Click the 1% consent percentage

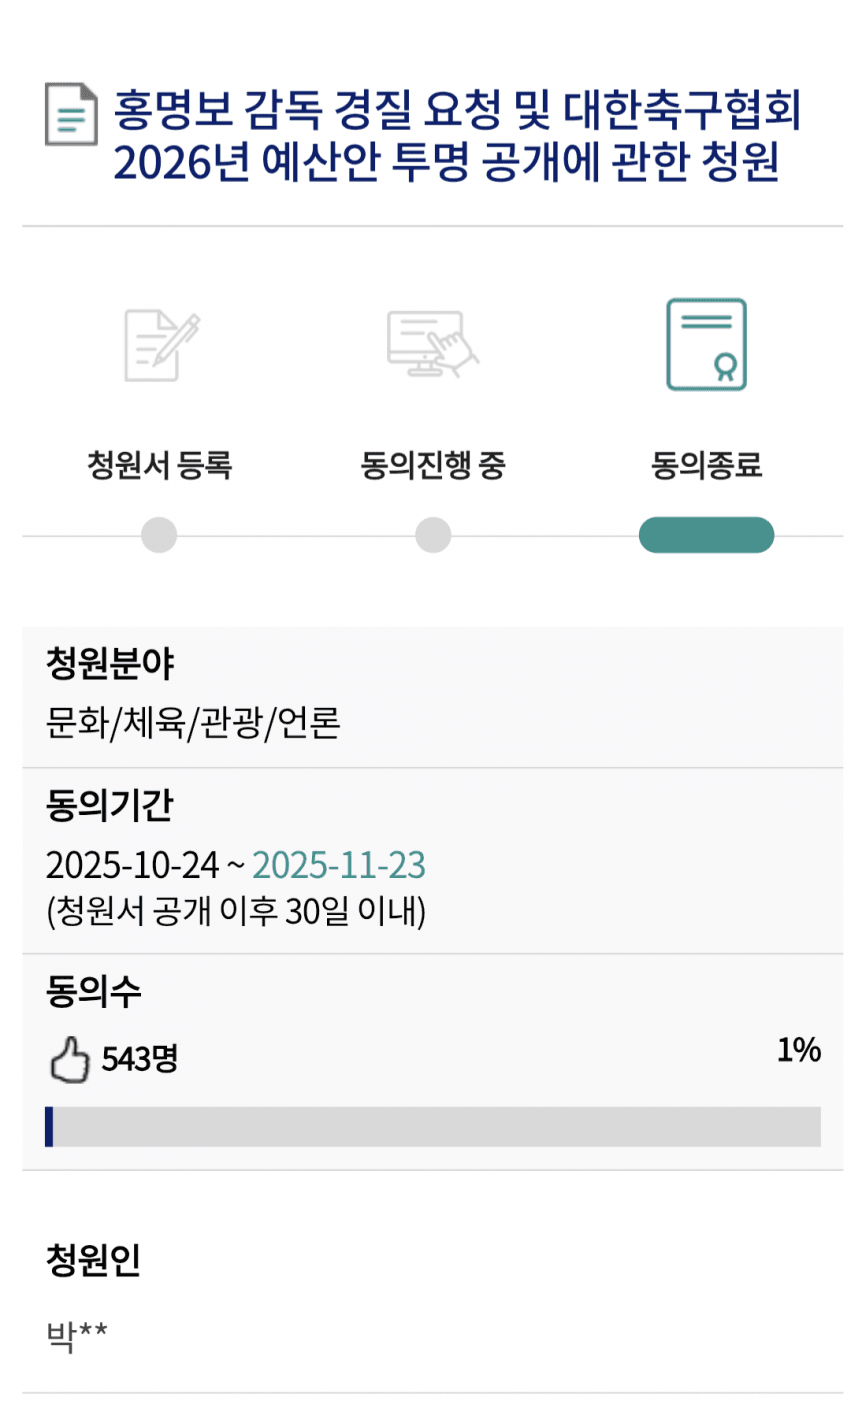[x=799, y=1050]
